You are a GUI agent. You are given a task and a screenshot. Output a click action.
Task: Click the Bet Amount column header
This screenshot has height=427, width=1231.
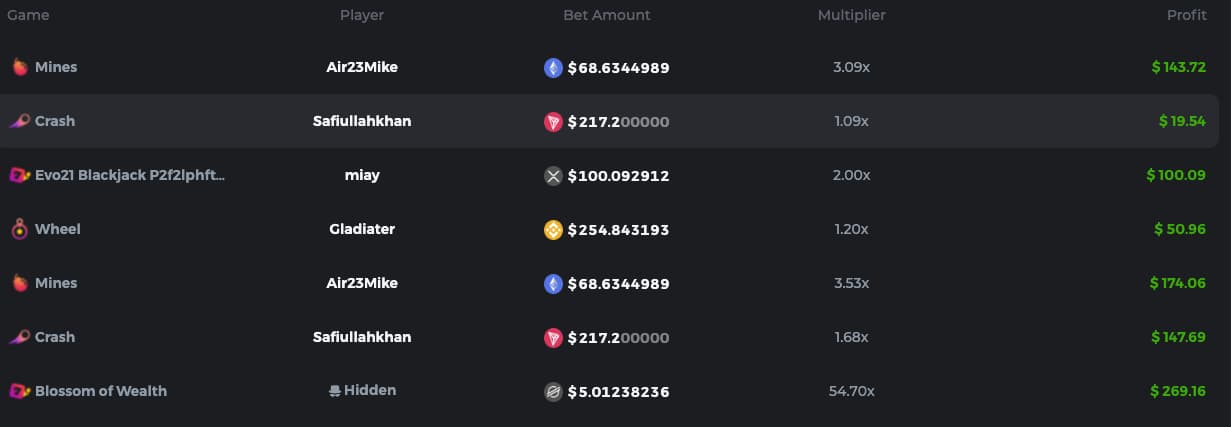tap(606, 15)
